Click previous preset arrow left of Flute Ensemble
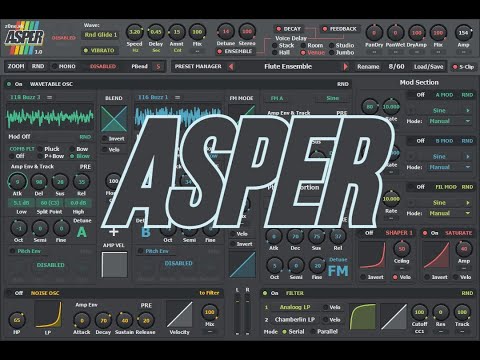The width and height of the screenshot is (480, 360). click(x=231, y=67)
